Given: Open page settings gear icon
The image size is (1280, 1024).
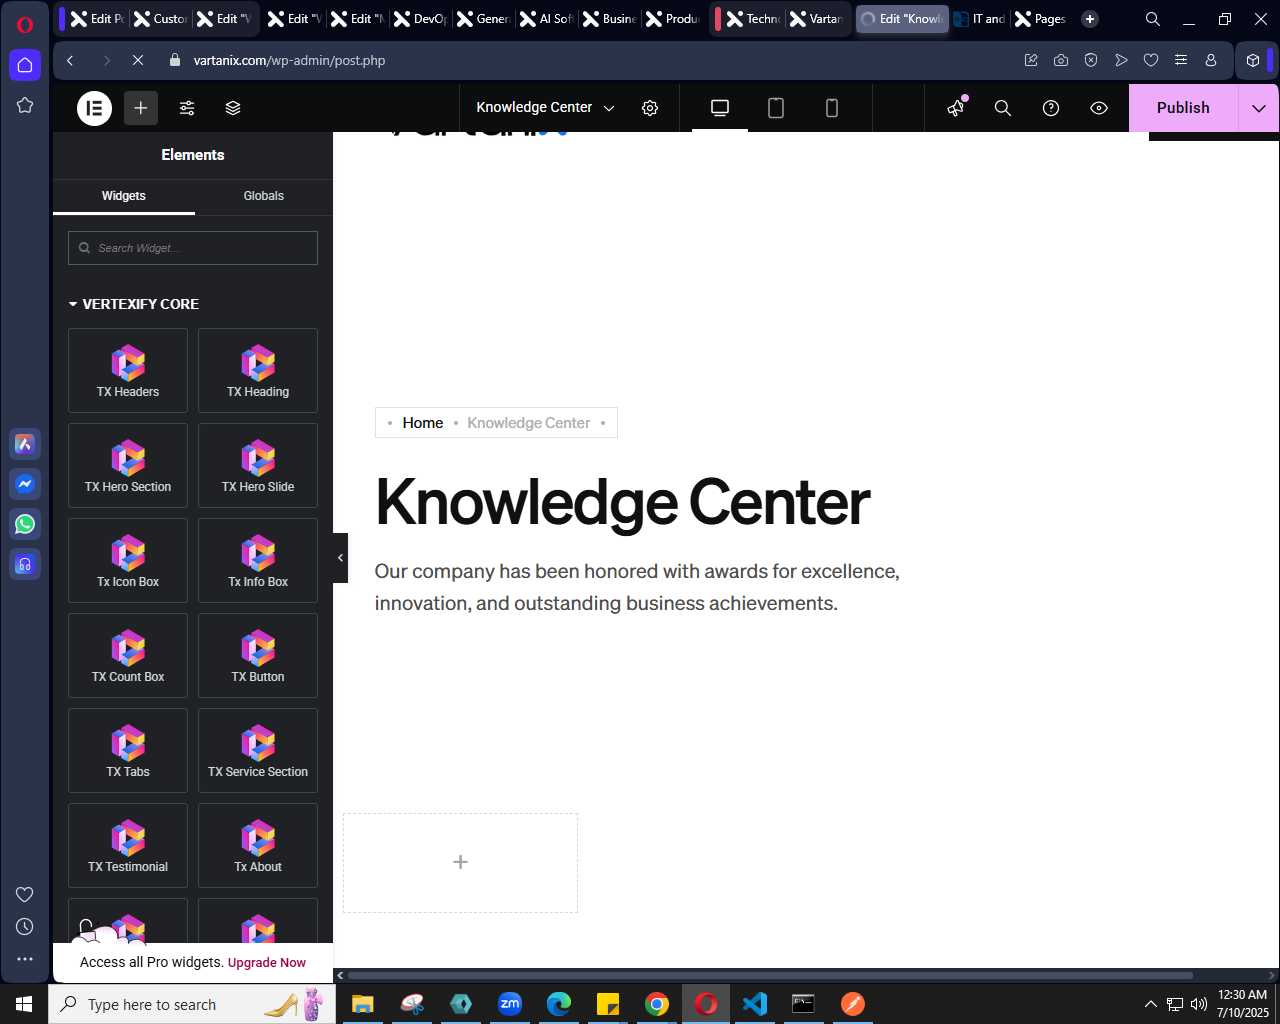Looking at the screenshot, I should 650,108.
